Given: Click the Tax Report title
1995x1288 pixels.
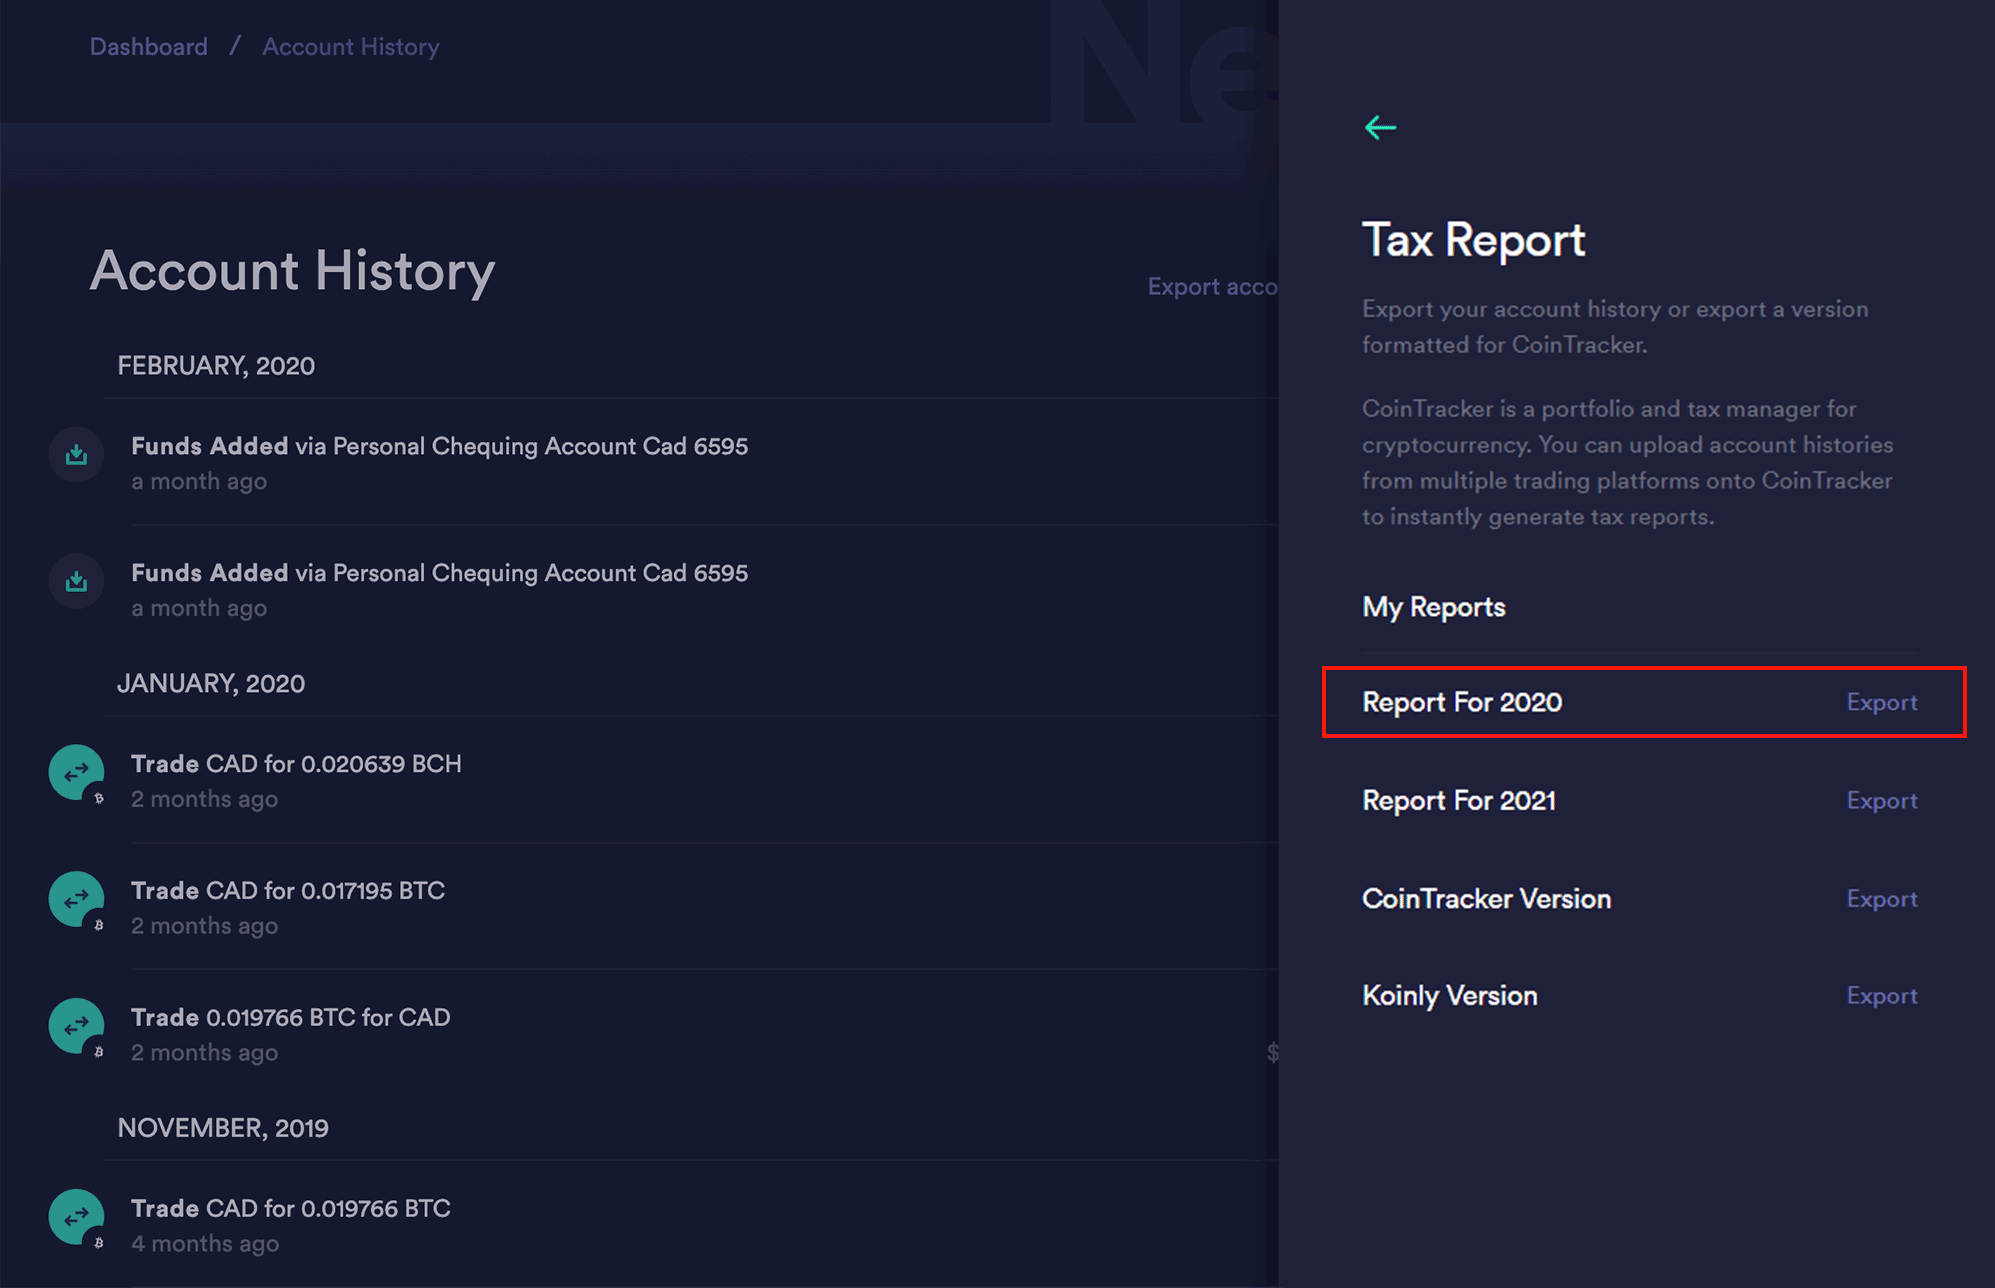Looking at the screenshot, I should point(1472,240).
